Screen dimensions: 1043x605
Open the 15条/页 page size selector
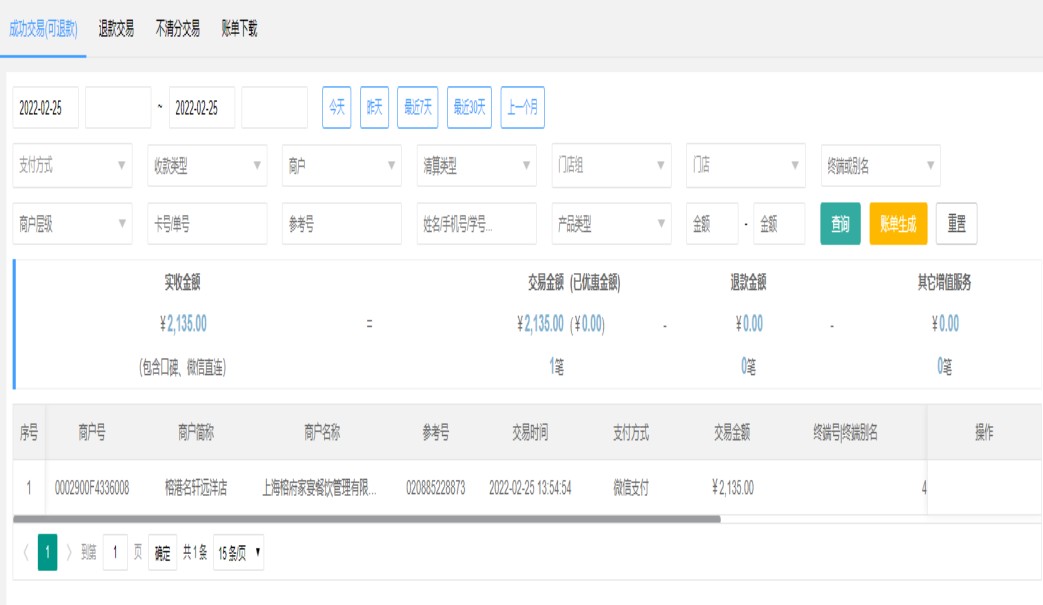point(238,552)
